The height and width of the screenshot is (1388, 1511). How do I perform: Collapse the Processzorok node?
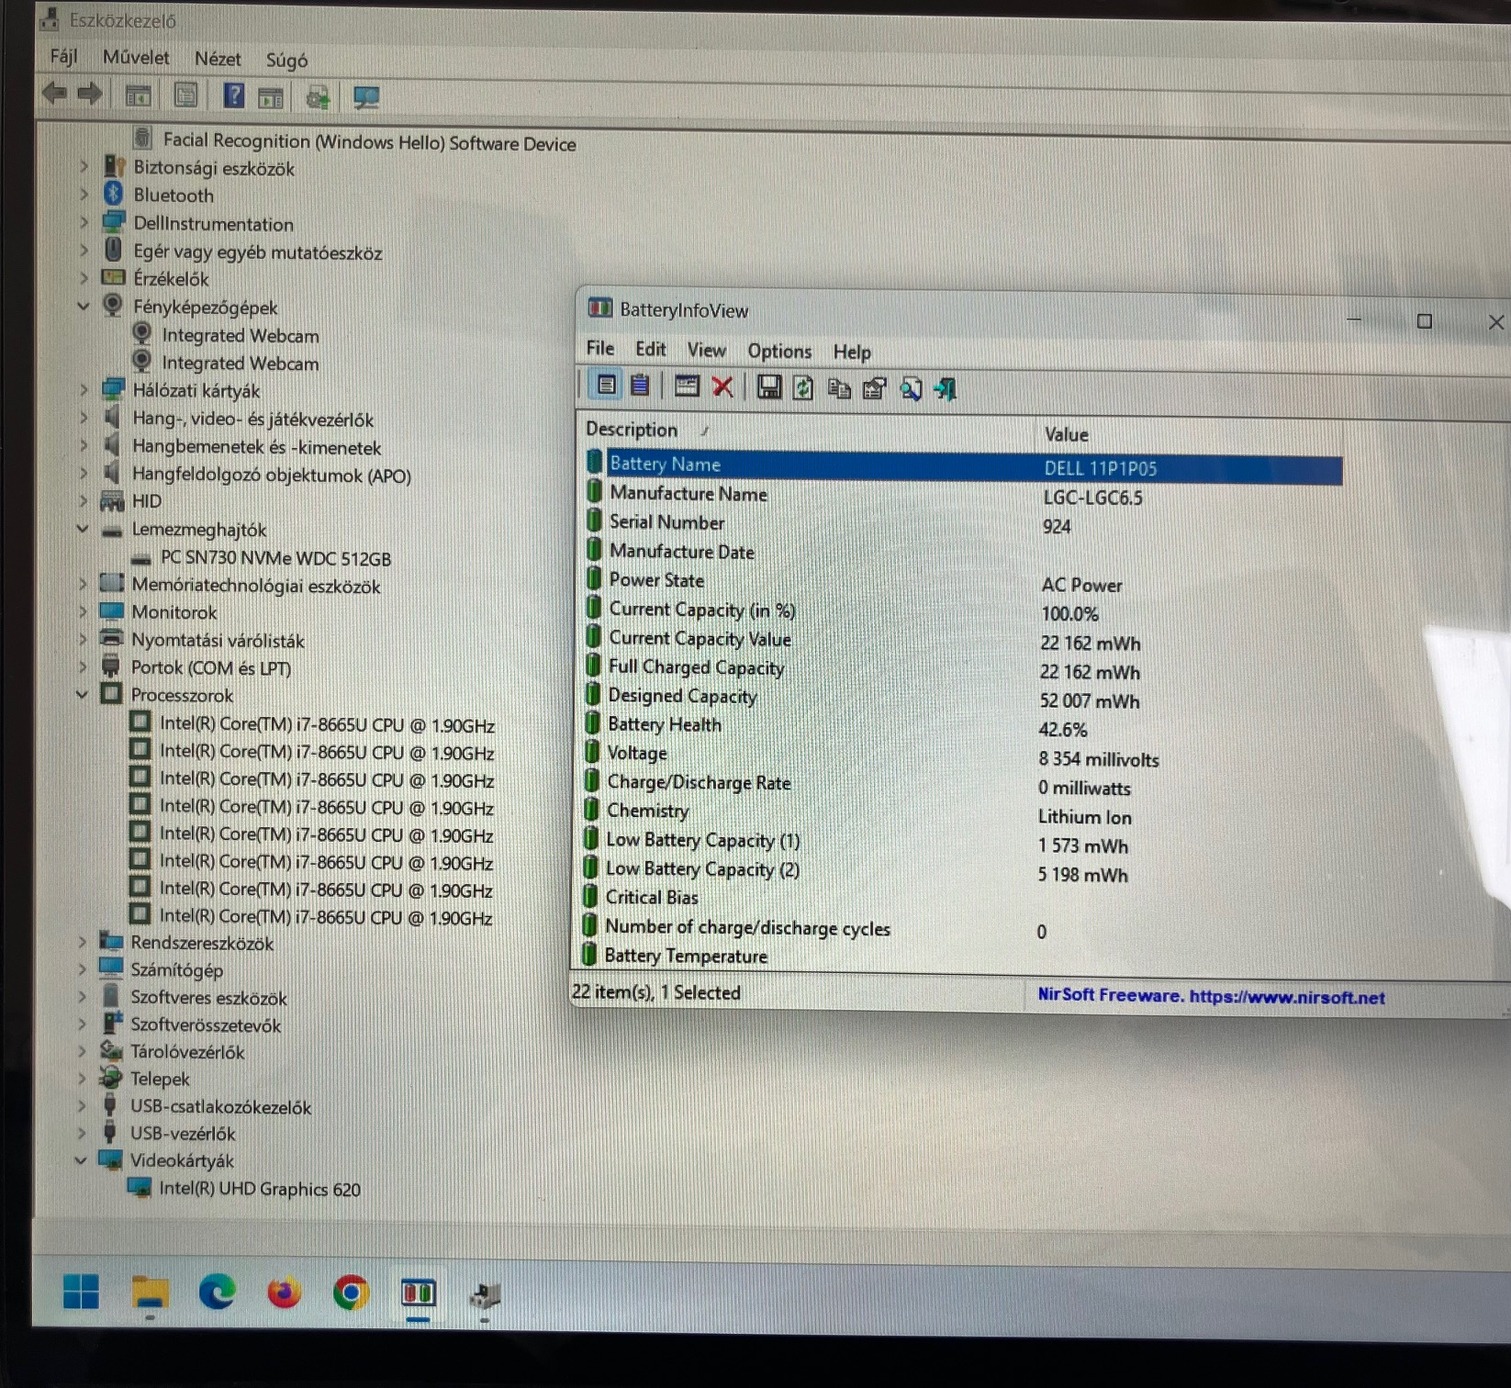pyautogui.click(x=83, y=694)
